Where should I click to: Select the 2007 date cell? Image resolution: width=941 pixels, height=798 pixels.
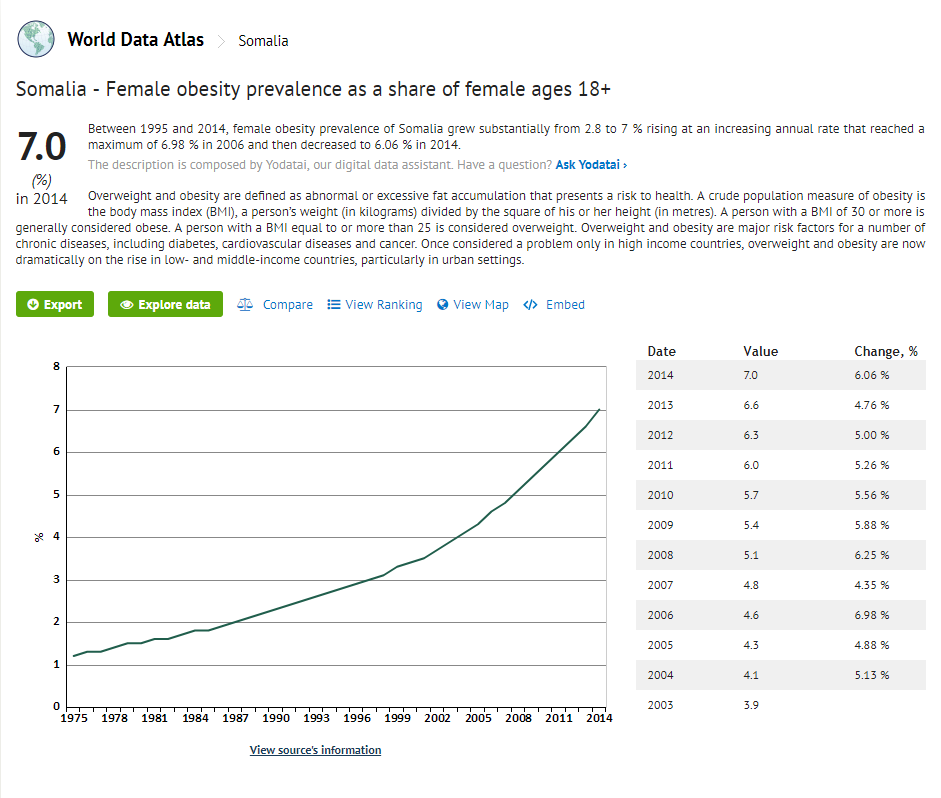[660, 585]
